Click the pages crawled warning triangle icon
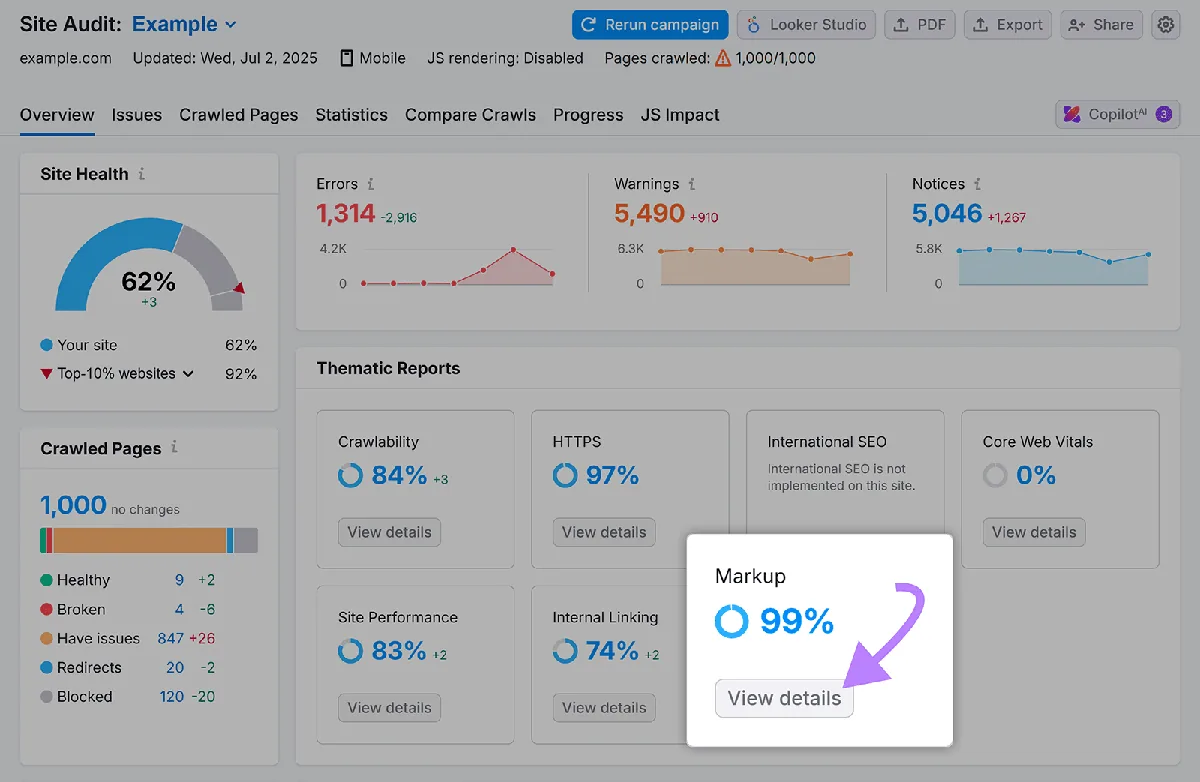1200x782 pixels. point(722,58)
